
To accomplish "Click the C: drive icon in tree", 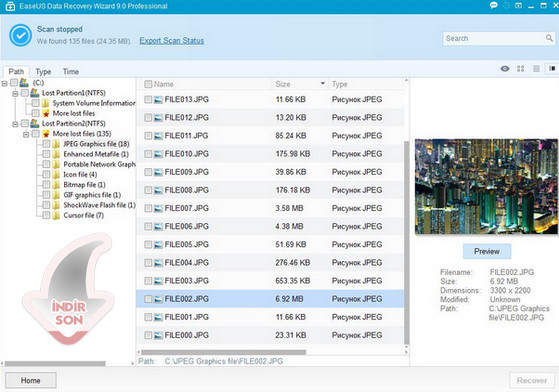I will [24, 83].
